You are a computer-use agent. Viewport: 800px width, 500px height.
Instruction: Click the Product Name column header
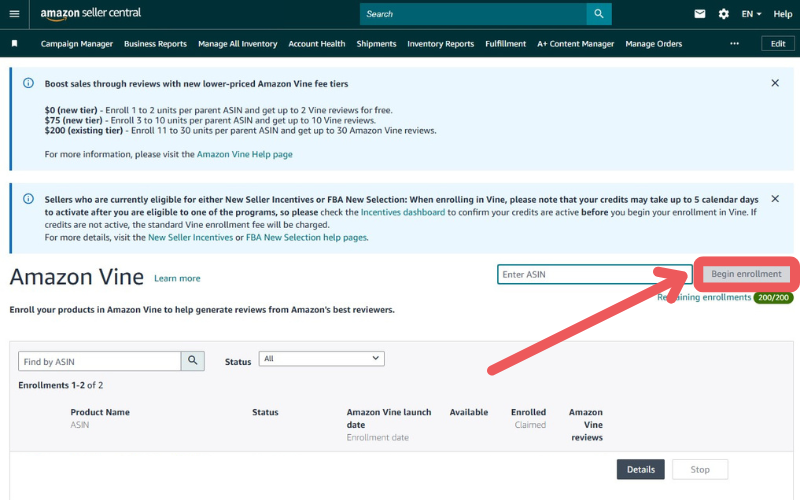100,412
